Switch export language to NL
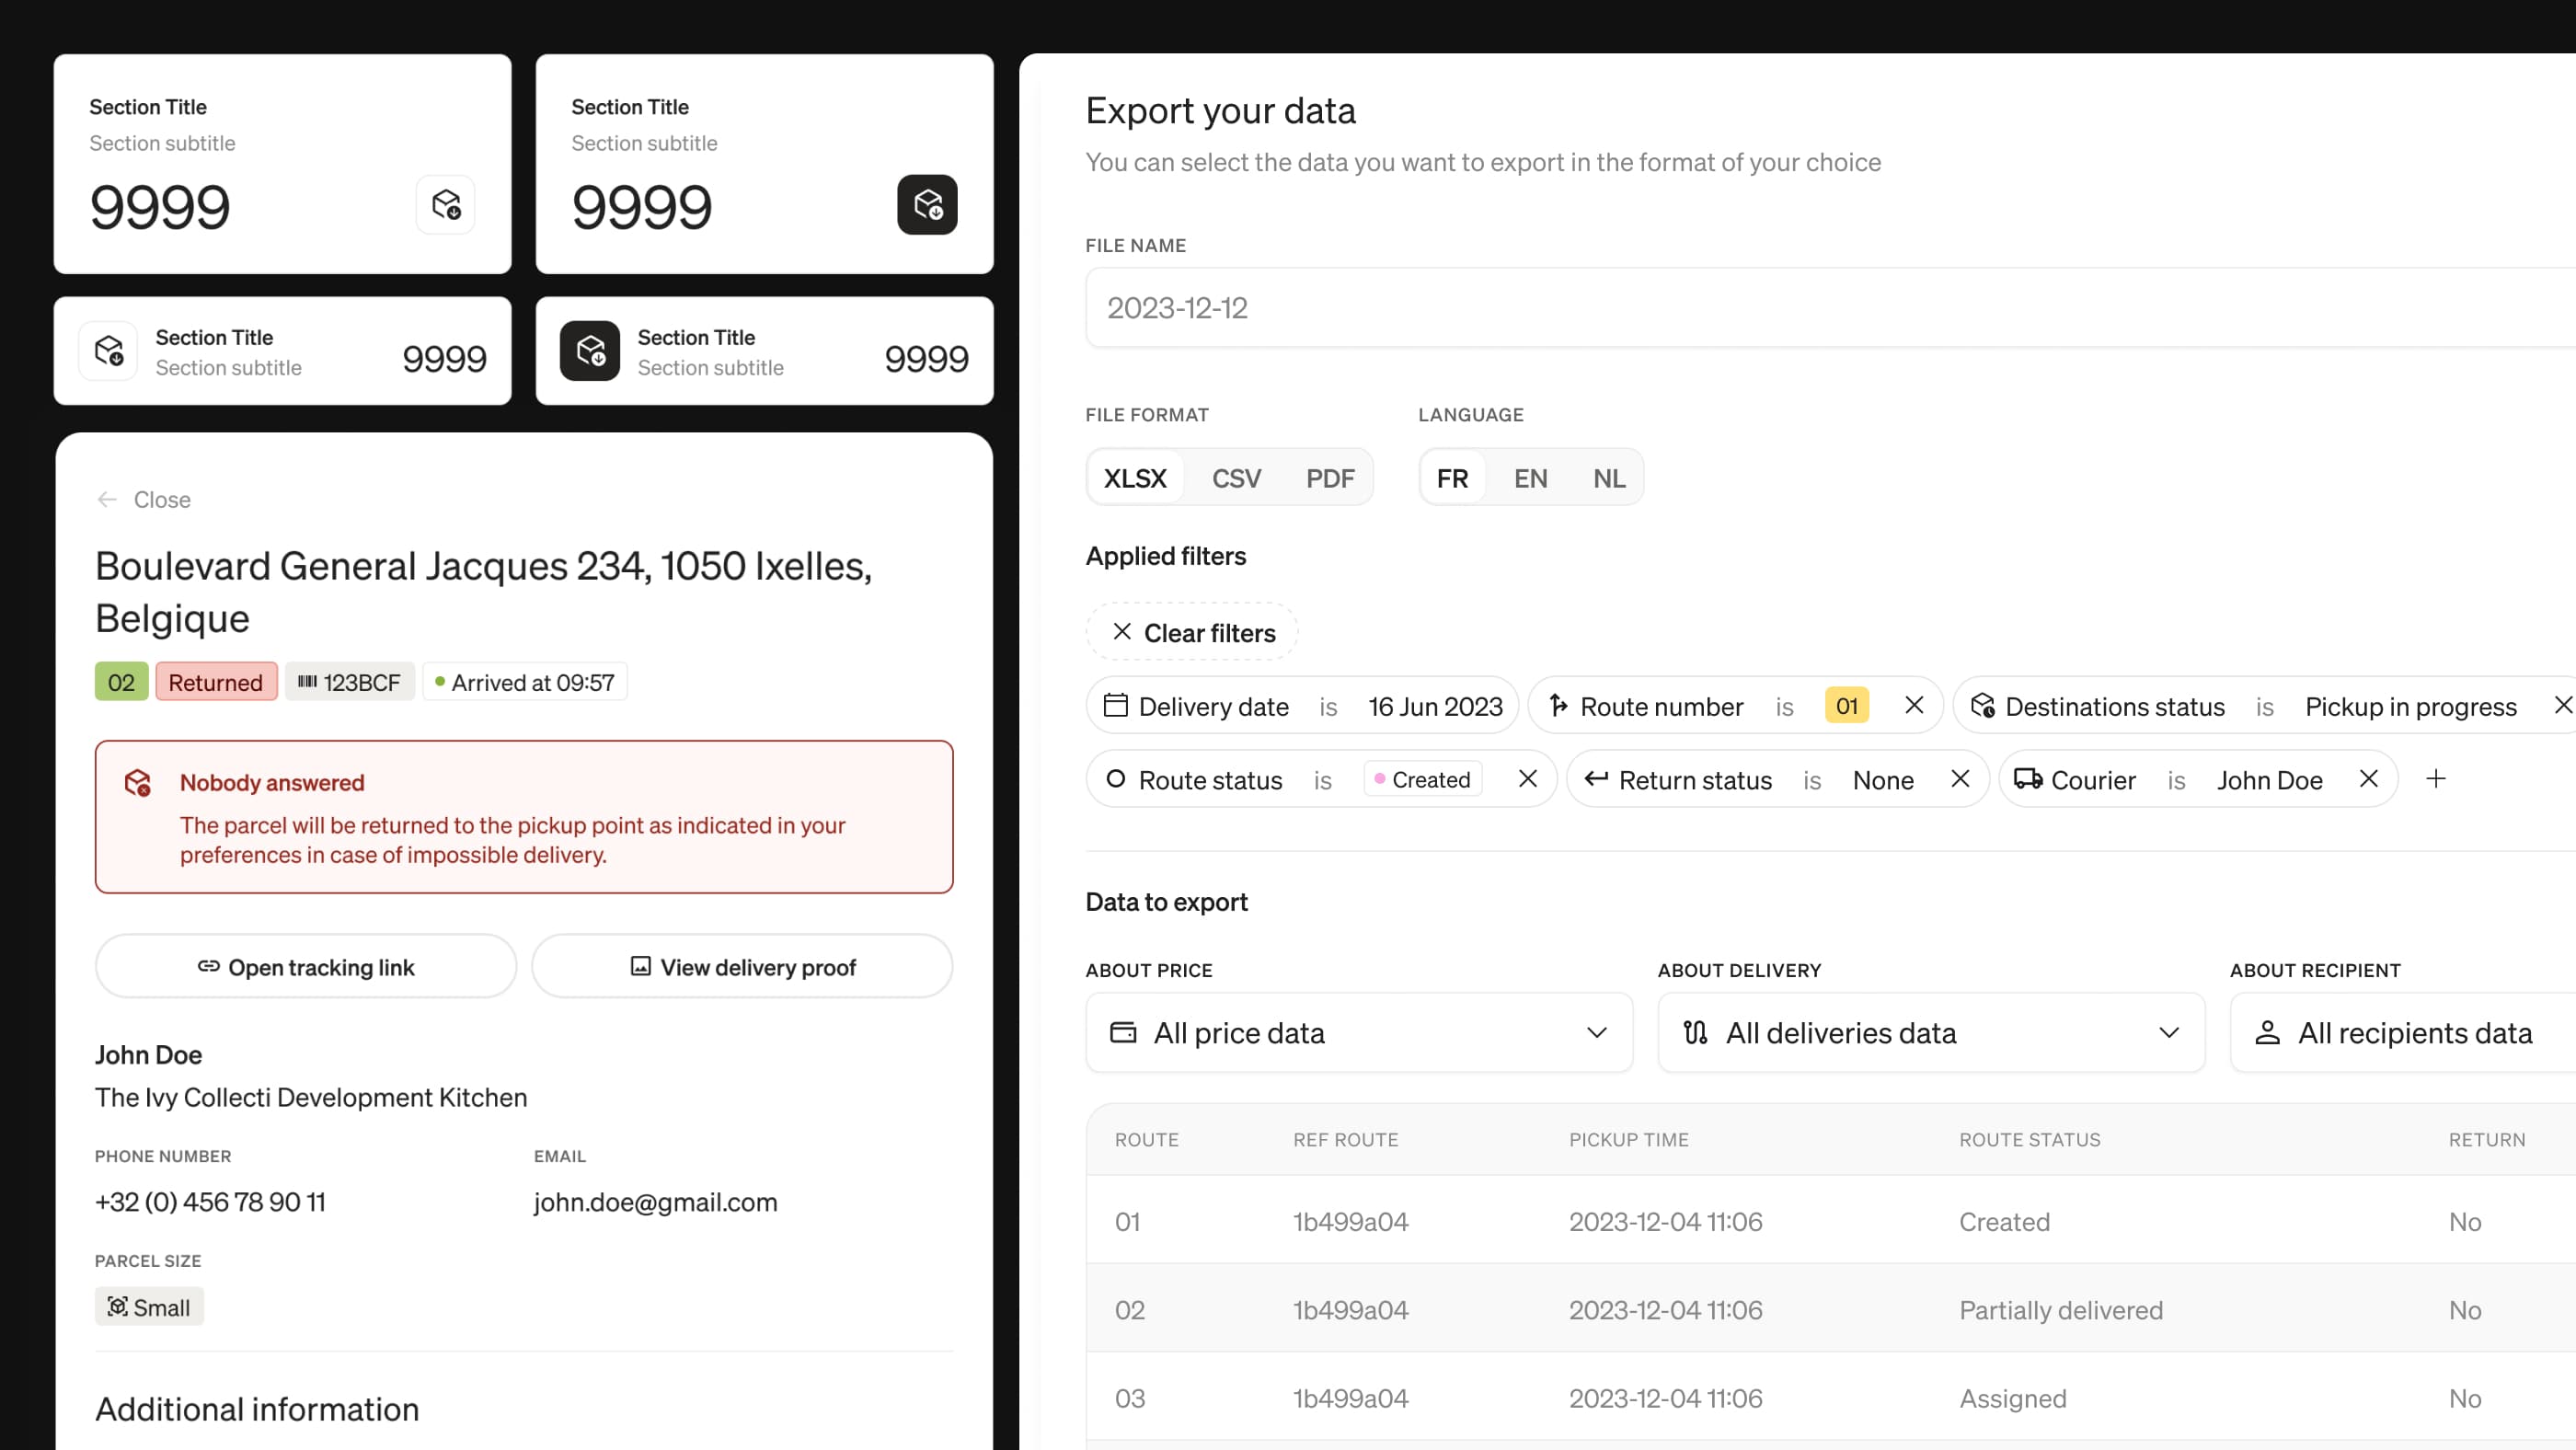 tap(1609, 477)
